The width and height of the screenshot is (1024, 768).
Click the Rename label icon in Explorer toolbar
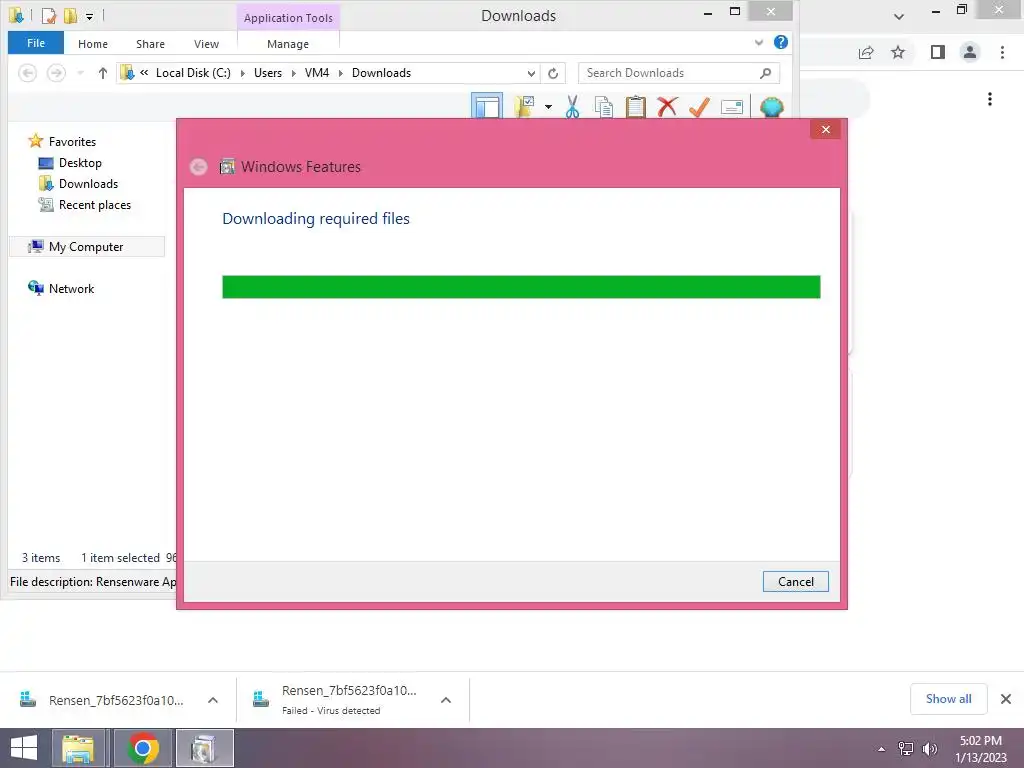click(731, 107)
